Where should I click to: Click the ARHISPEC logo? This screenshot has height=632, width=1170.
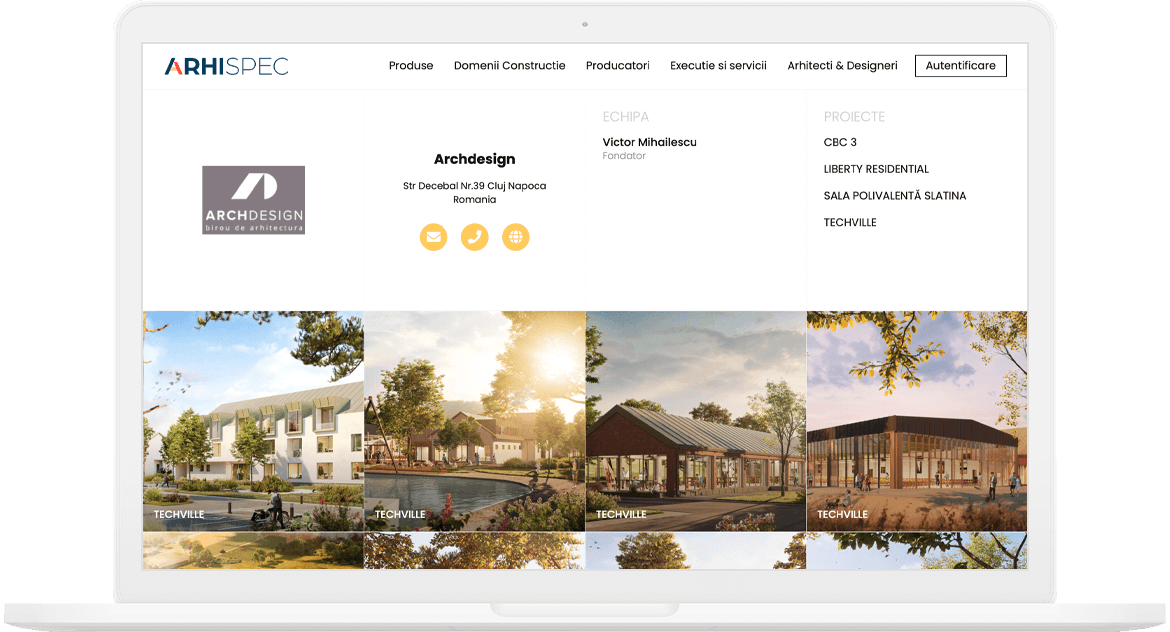pyautogui.click(x=226, y=66)
